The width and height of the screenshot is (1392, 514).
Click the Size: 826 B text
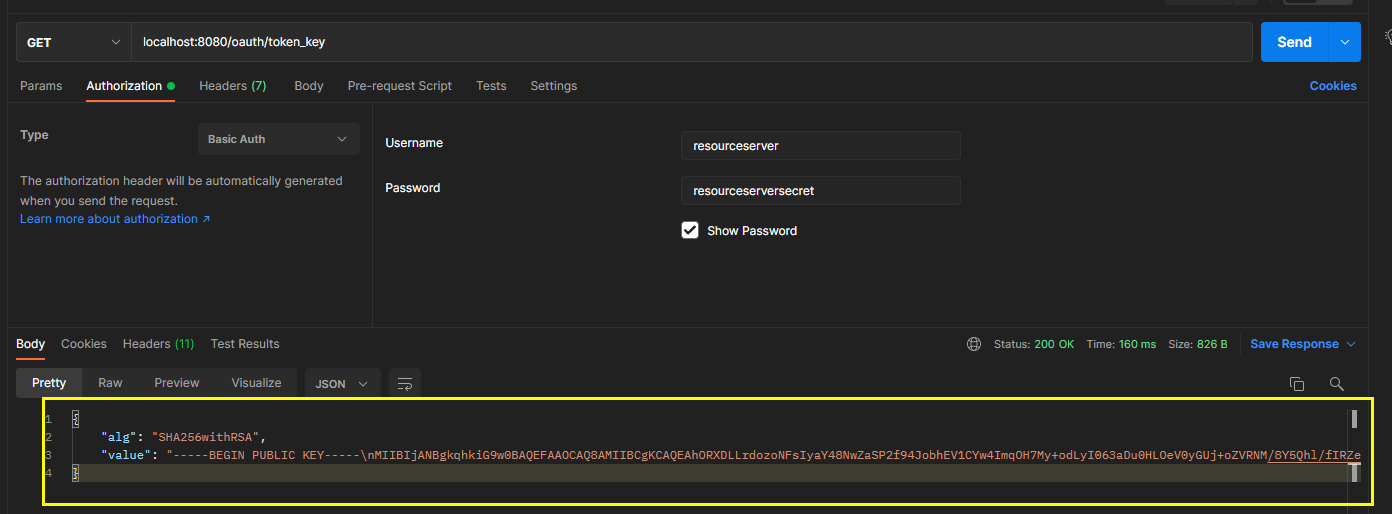tap(1198, 344)
